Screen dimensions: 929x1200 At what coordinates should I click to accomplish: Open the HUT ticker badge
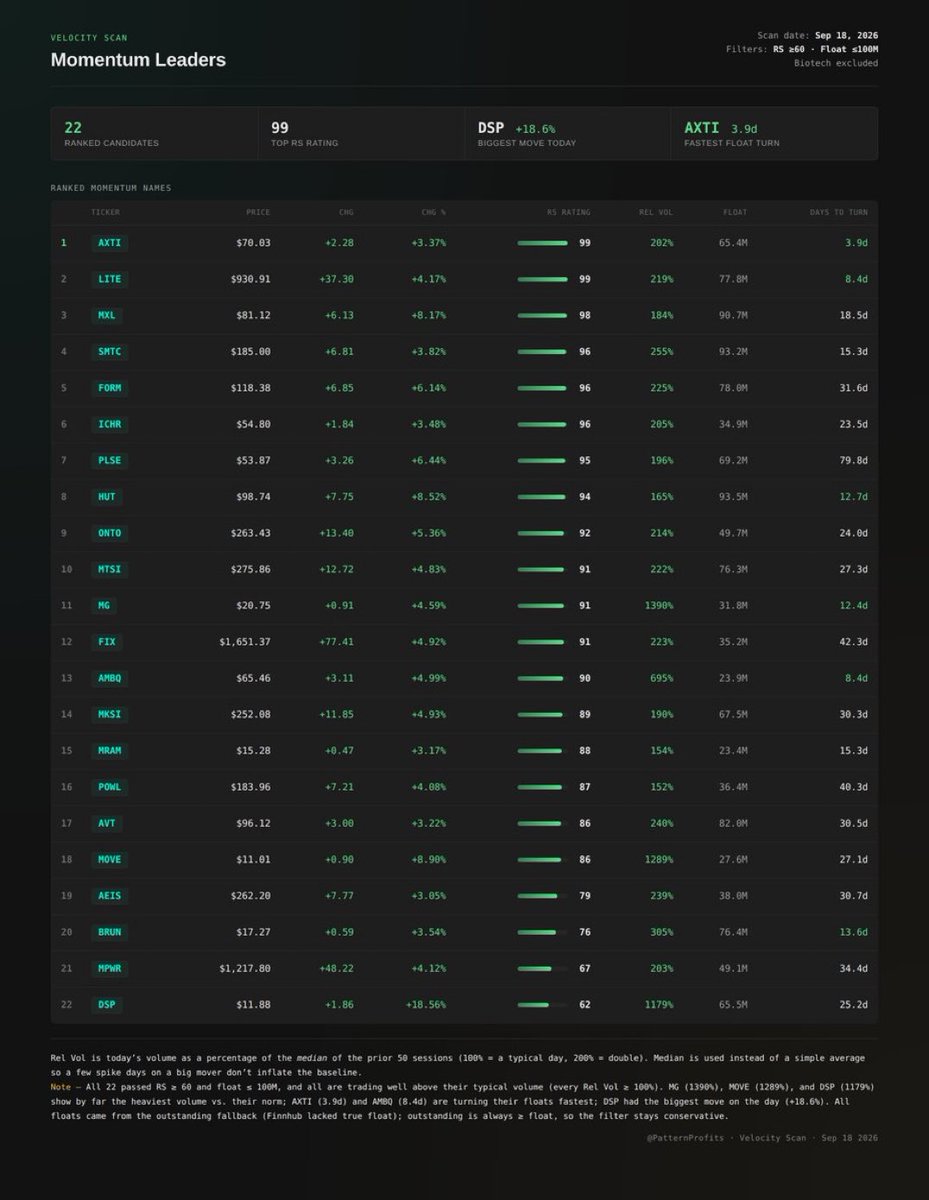tap(107, 497)
